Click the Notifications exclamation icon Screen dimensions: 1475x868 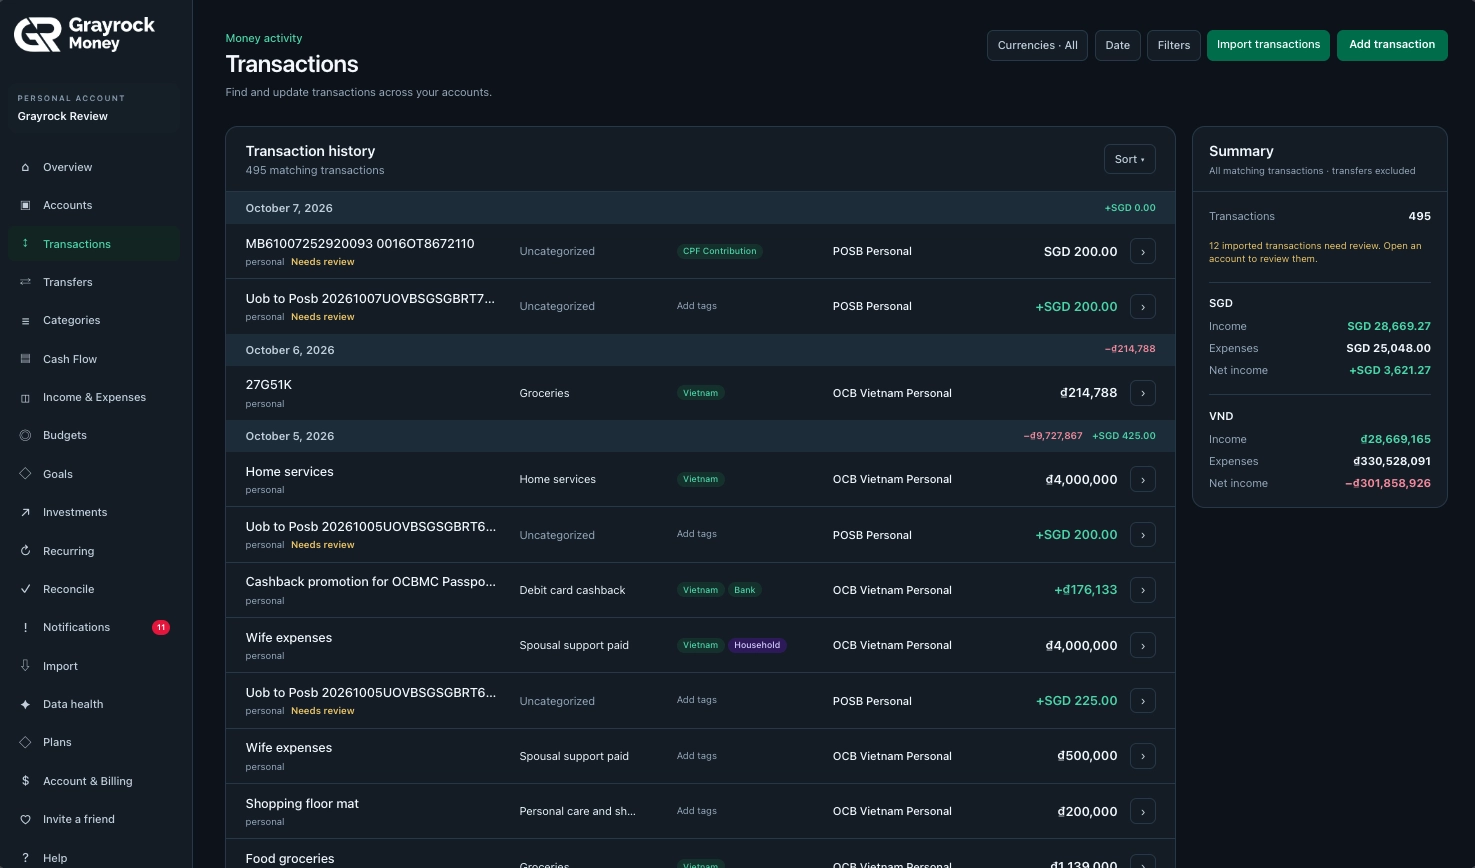(x=25, y=627)
